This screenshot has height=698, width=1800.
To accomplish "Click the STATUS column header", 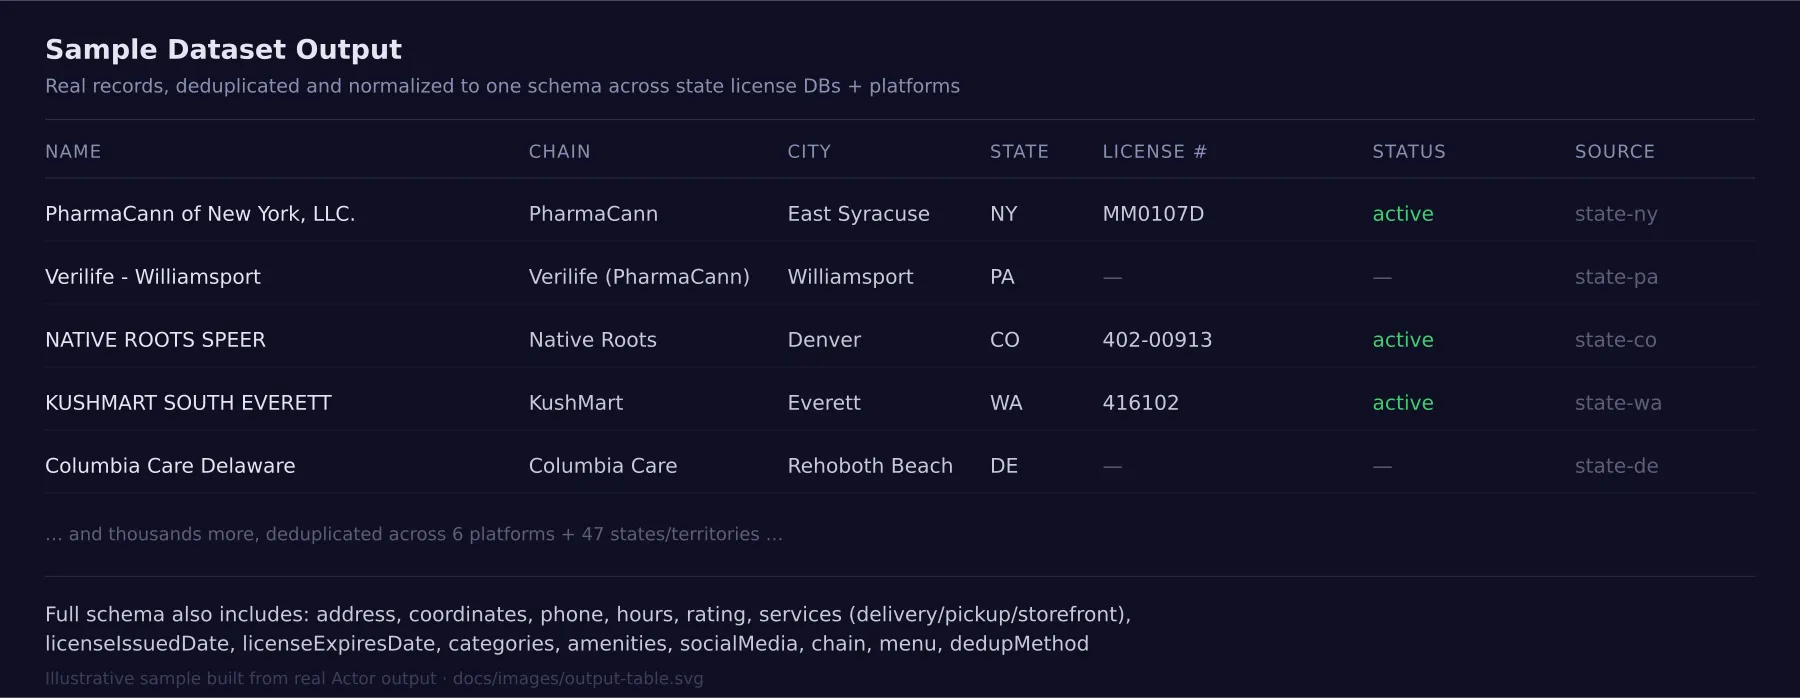I will tap(1409, 152).
